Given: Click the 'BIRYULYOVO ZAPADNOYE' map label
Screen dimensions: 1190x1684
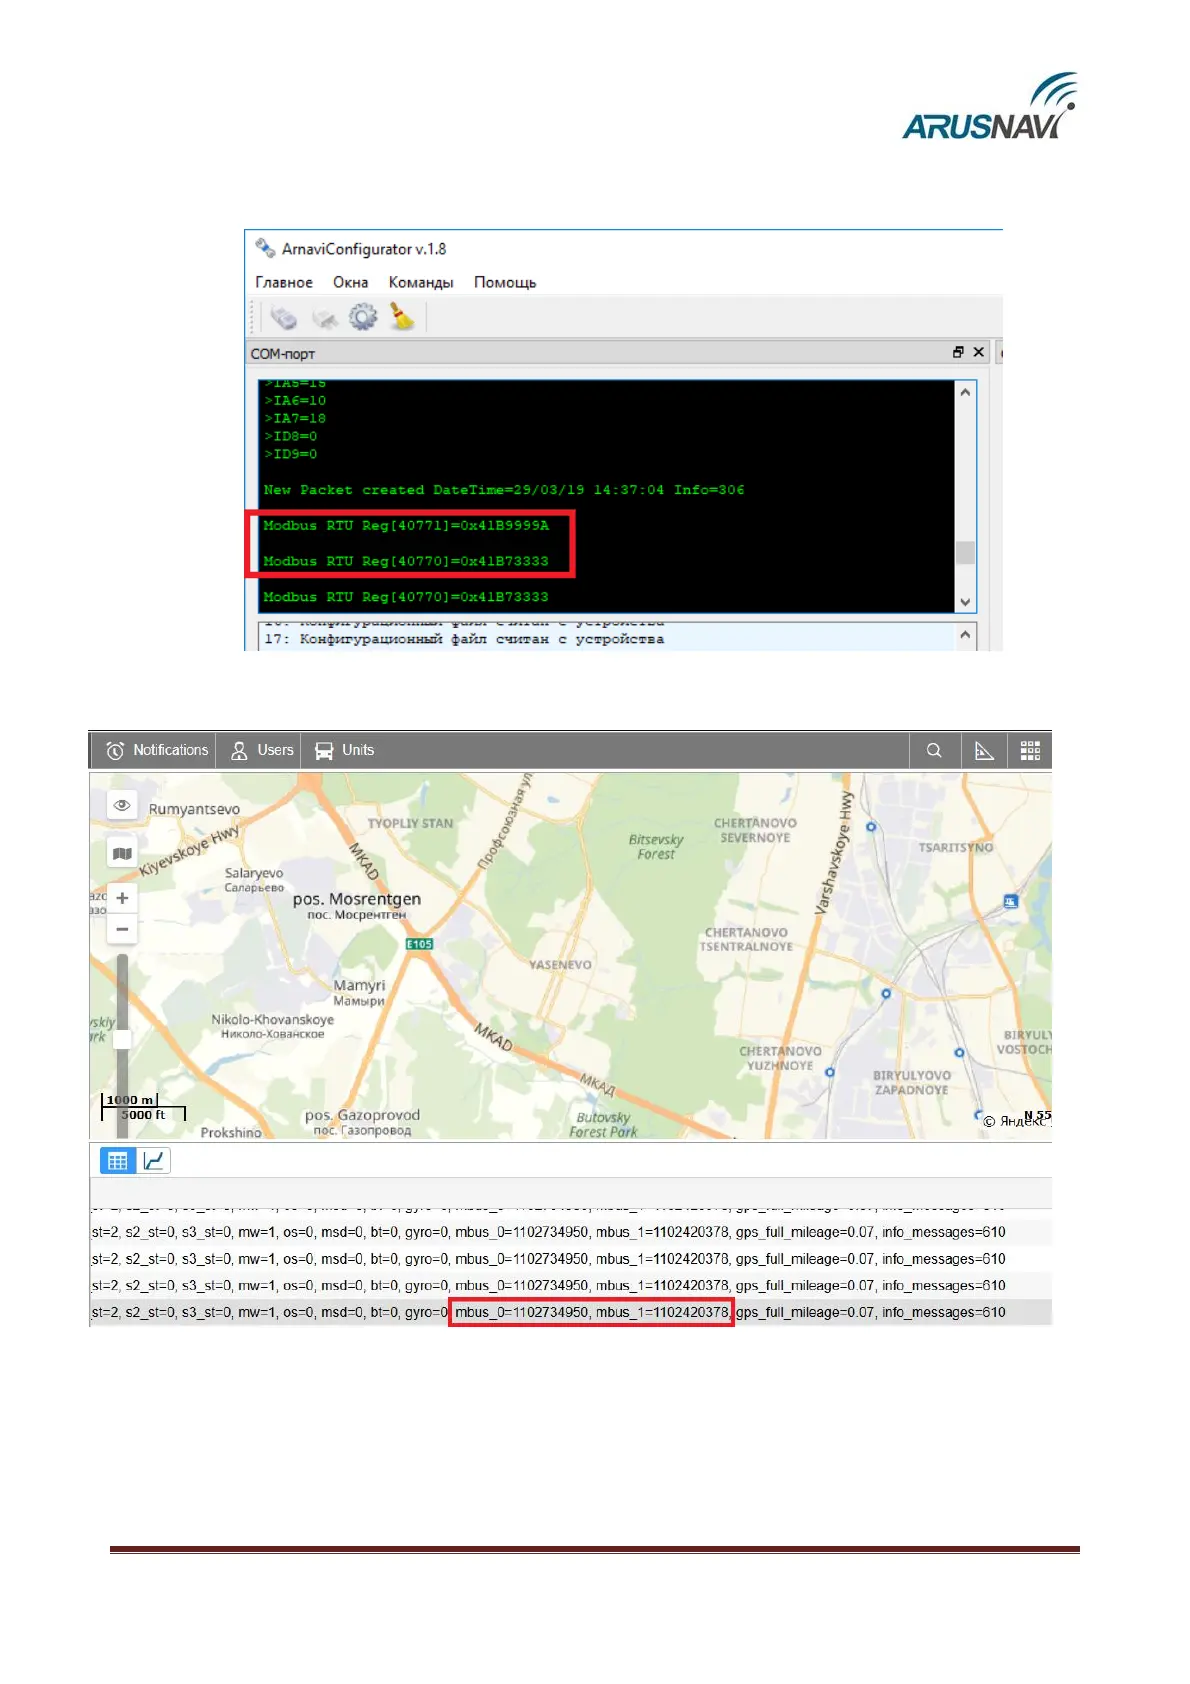Looking at the screenshot, I should tap(912, 1082).
